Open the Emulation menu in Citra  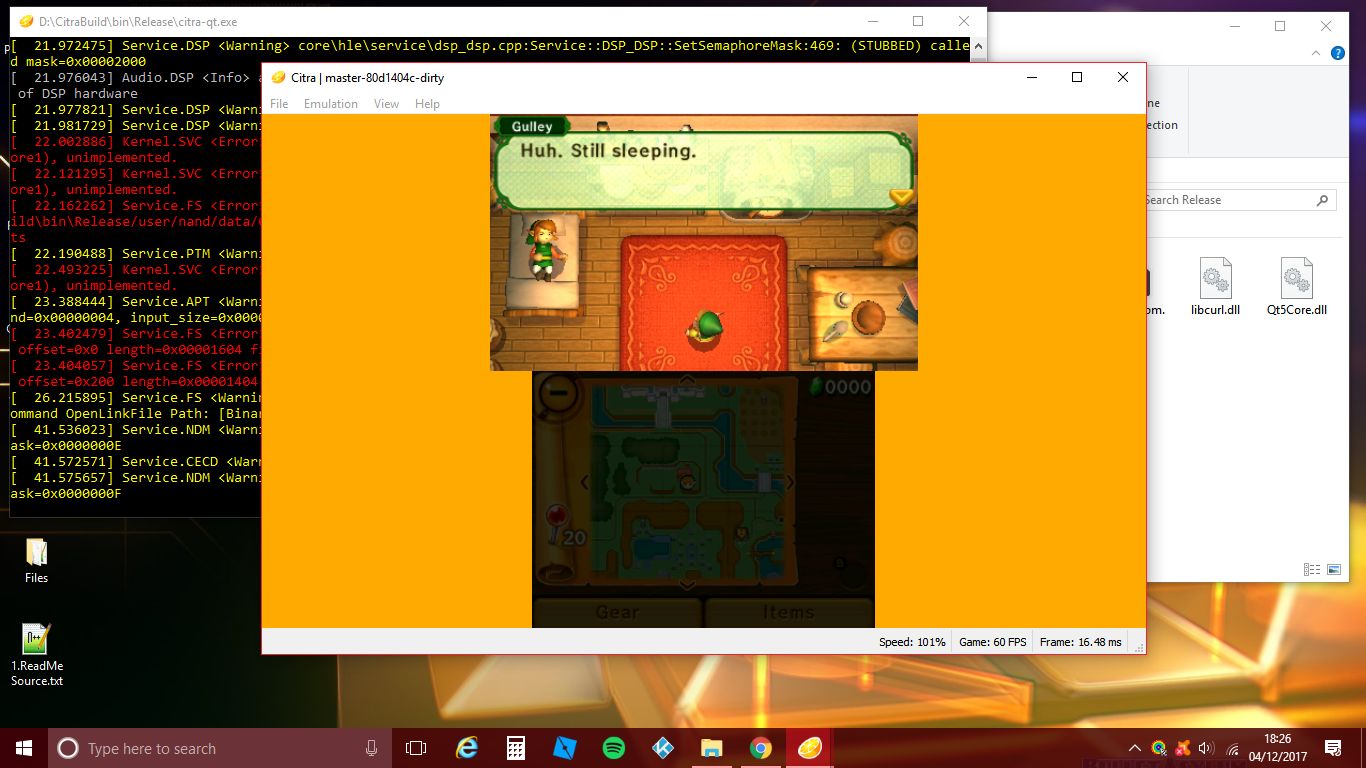click(x=331, y=104)
